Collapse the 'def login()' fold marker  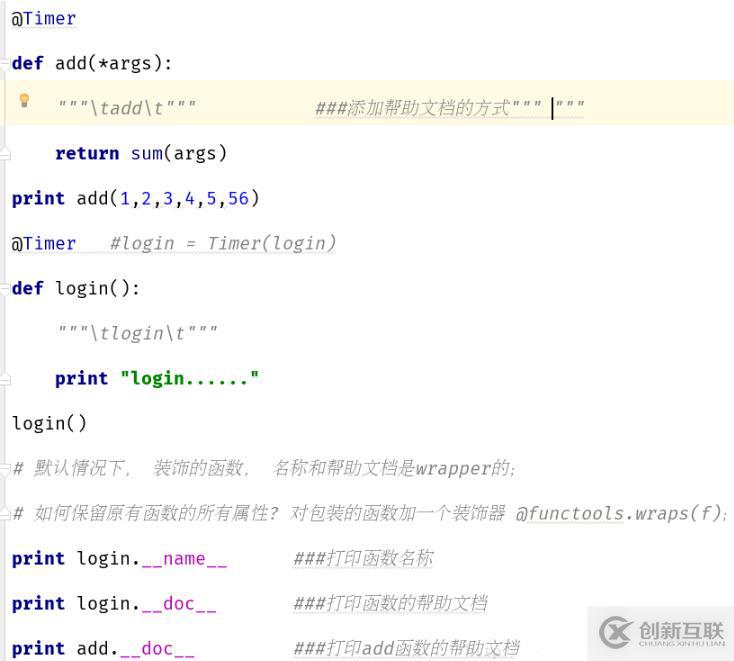tap(5, 289)
